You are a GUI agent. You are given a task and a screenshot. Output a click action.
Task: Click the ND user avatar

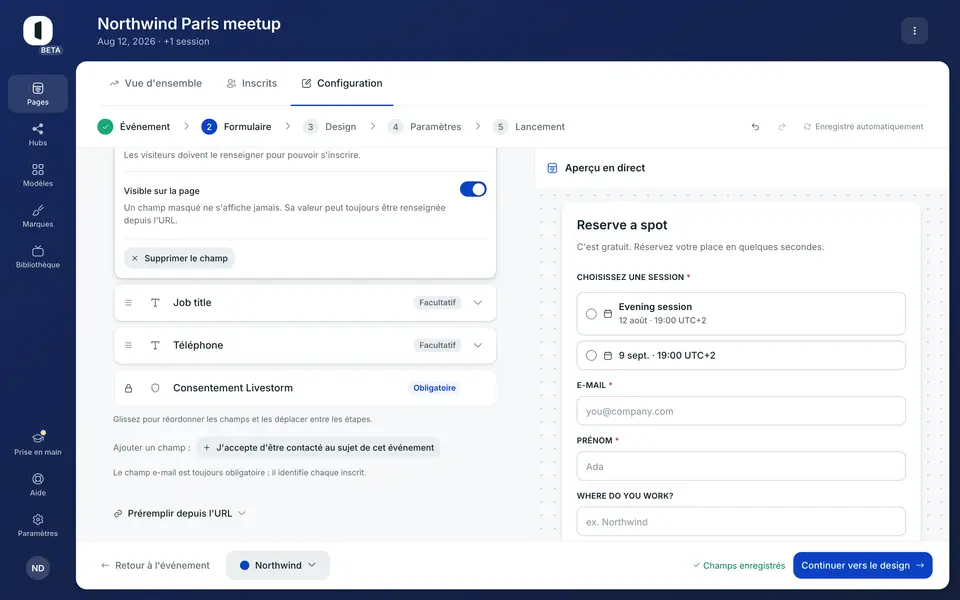(x=38, y=568)
